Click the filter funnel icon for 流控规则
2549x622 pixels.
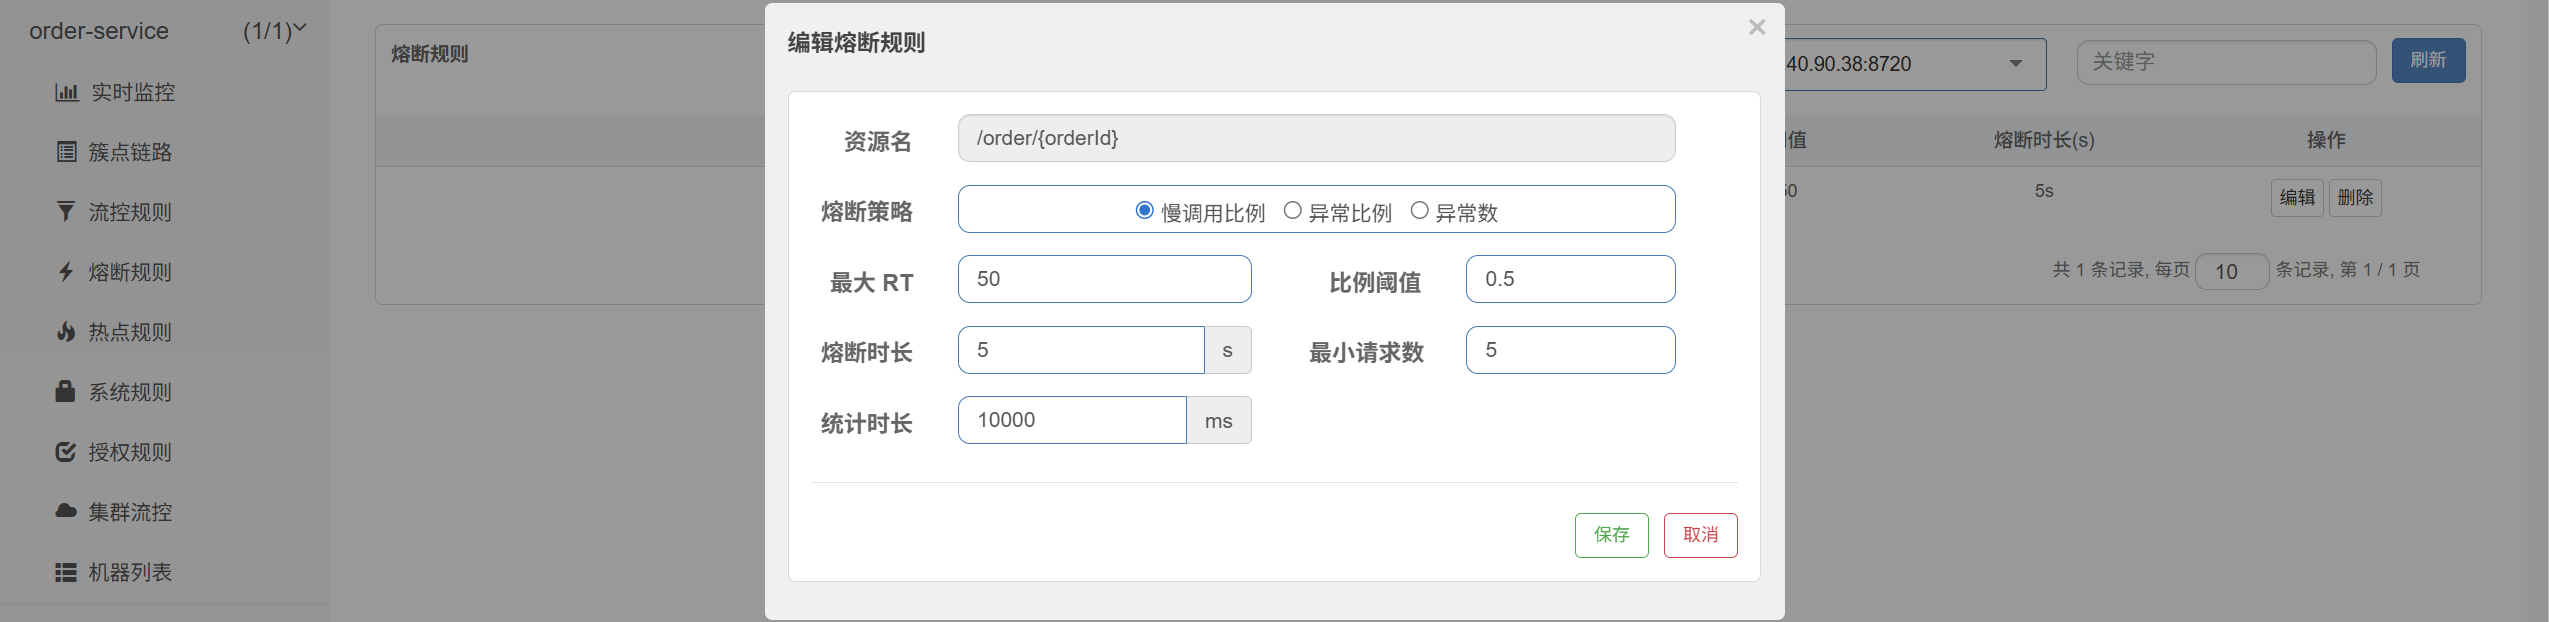66,212
